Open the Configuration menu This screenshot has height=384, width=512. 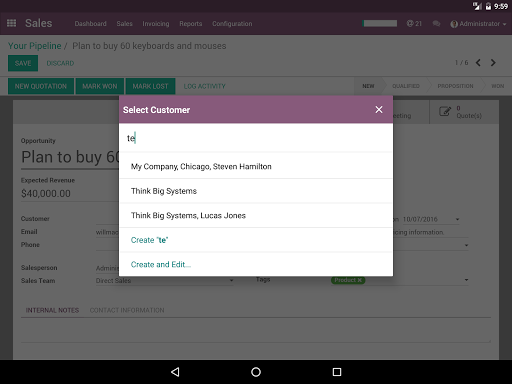232,24
